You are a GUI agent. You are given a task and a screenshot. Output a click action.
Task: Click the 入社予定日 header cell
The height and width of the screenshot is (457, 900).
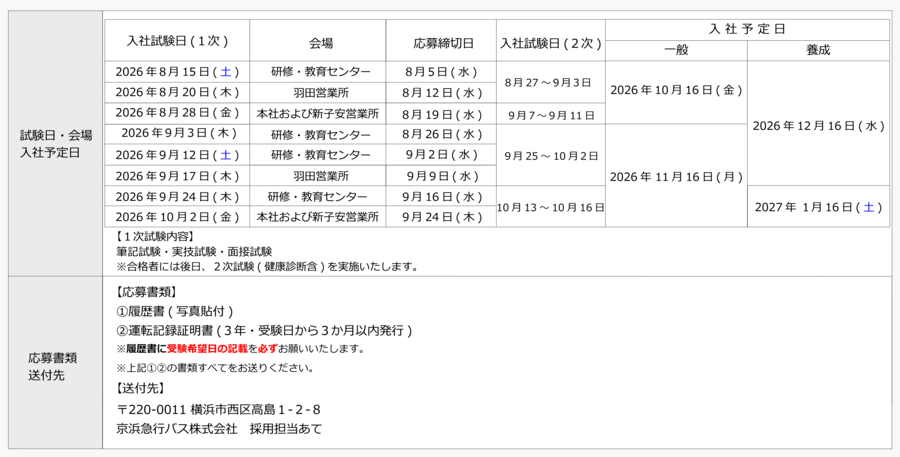pyautogui.click(x=747, y=30)
